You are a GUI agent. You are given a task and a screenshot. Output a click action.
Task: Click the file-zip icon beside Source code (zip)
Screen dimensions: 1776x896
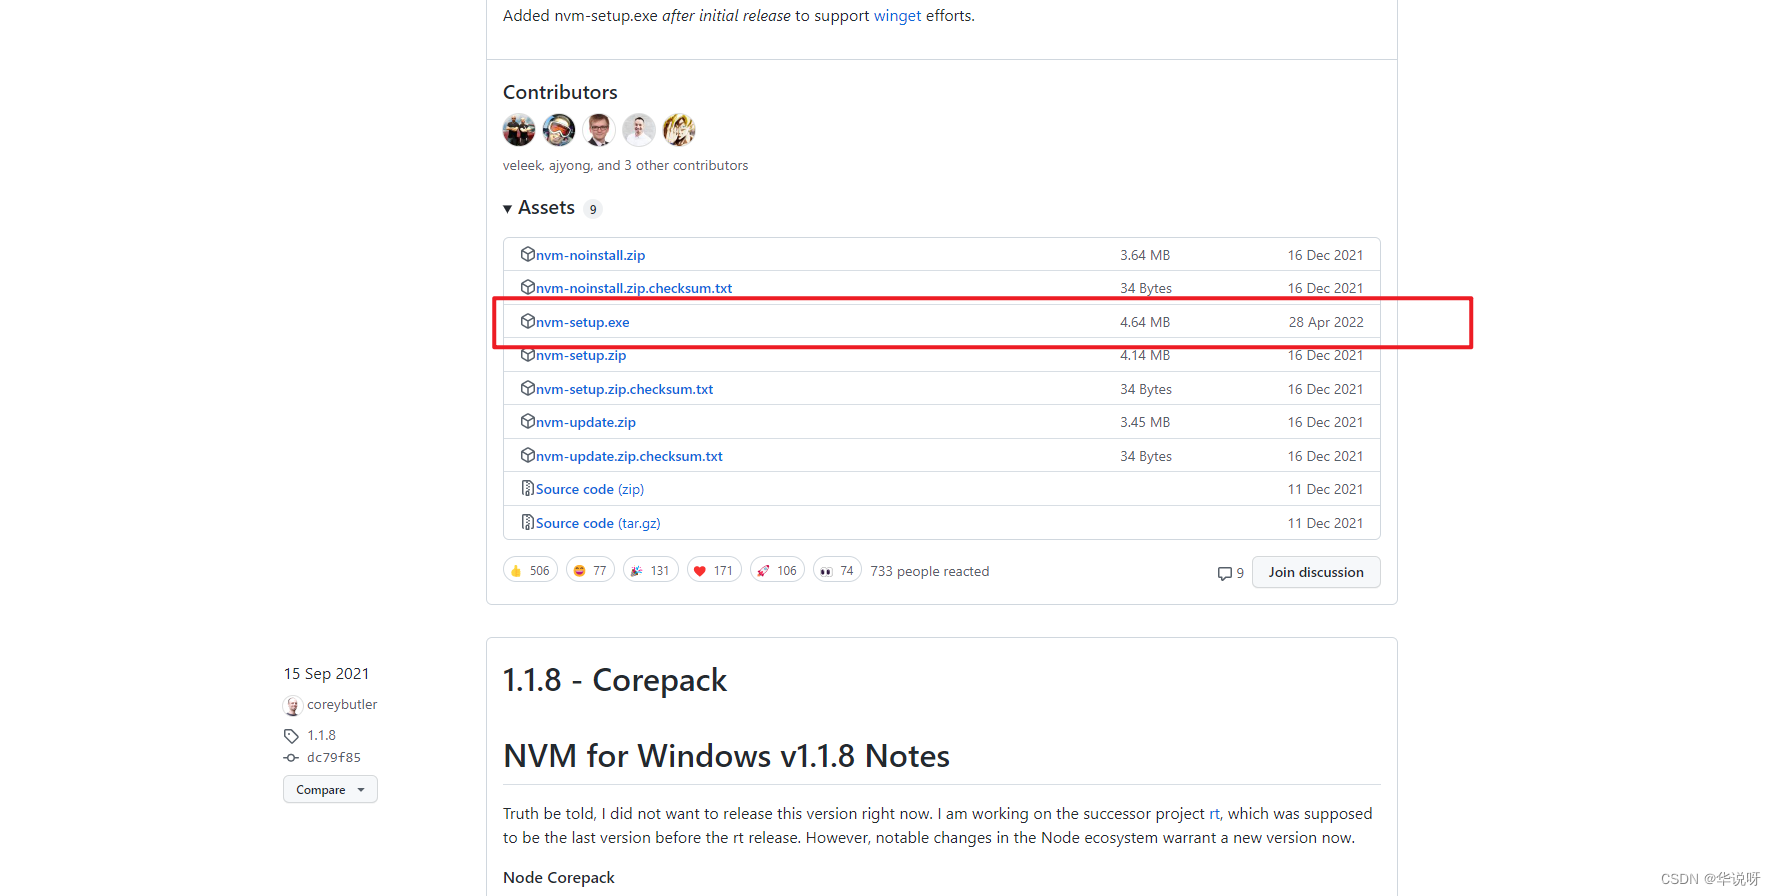528,488
